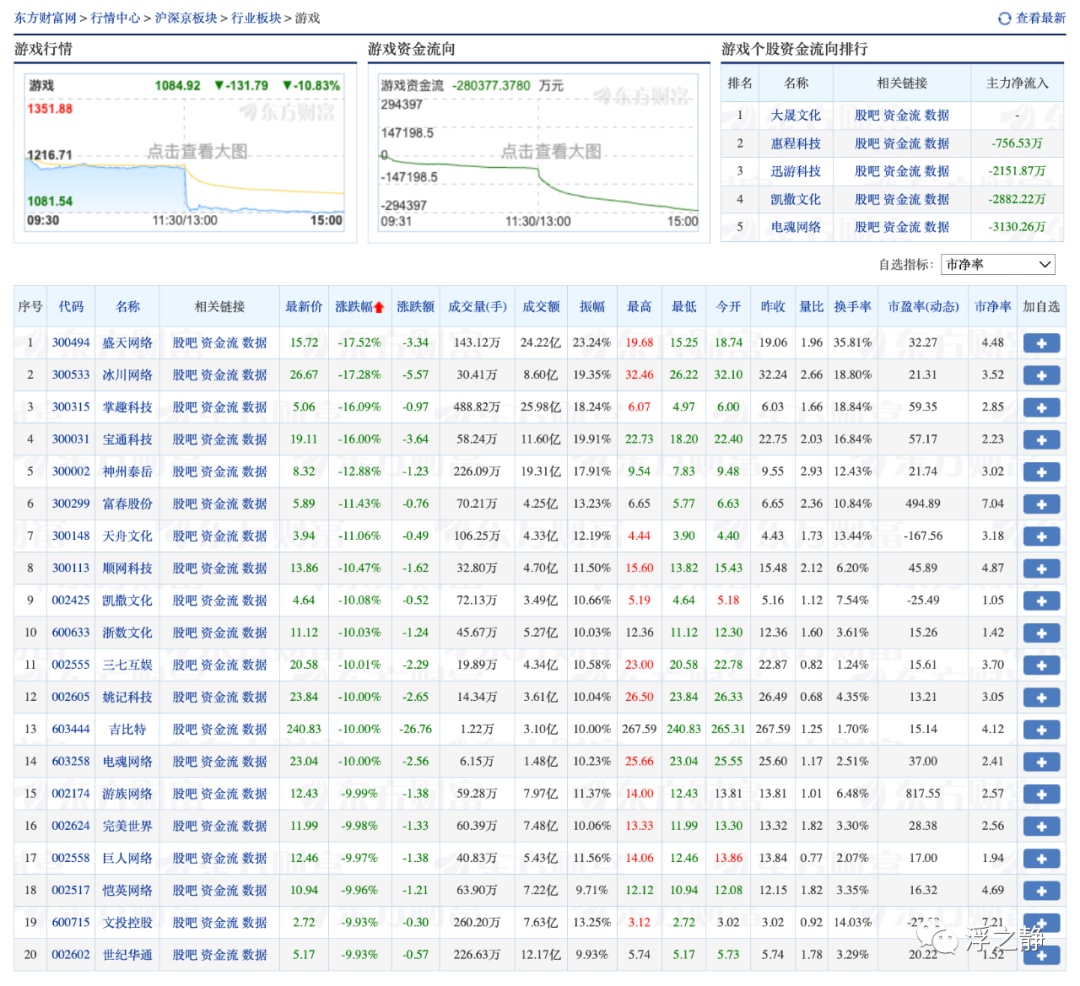
Task: Sort table by 成交量(手) column header
Action: click(477, 307)
